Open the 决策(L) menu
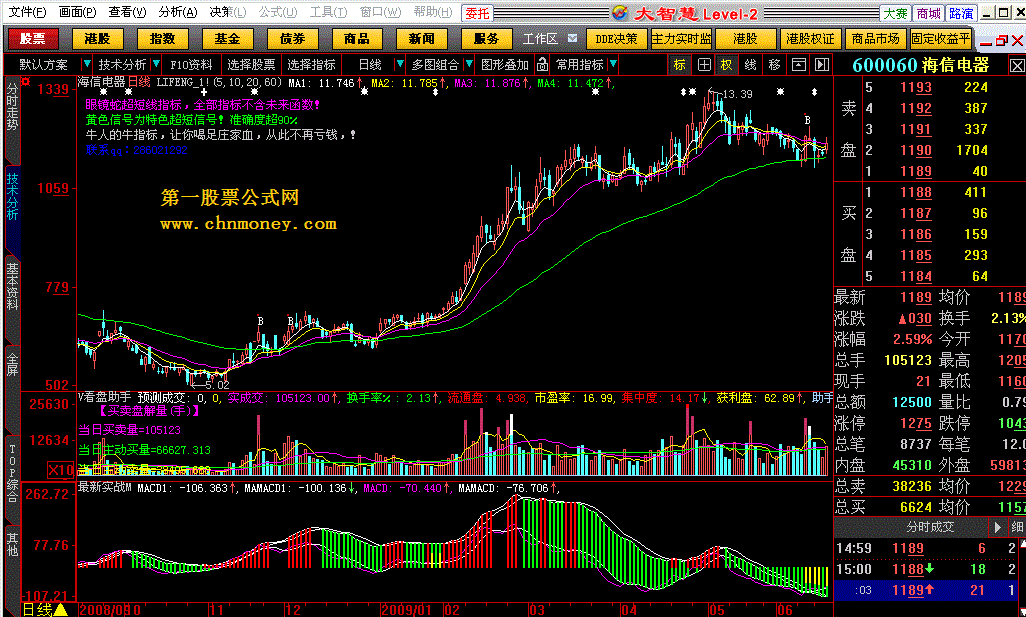 point(228,12)
